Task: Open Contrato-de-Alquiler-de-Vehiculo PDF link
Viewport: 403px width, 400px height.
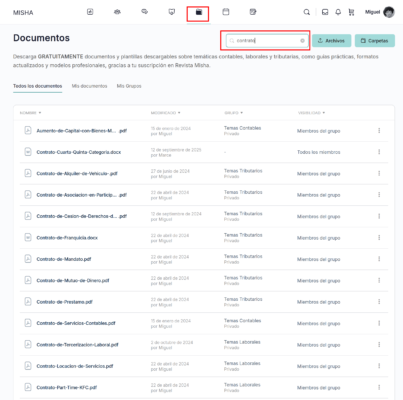Action: pos(77,173)
